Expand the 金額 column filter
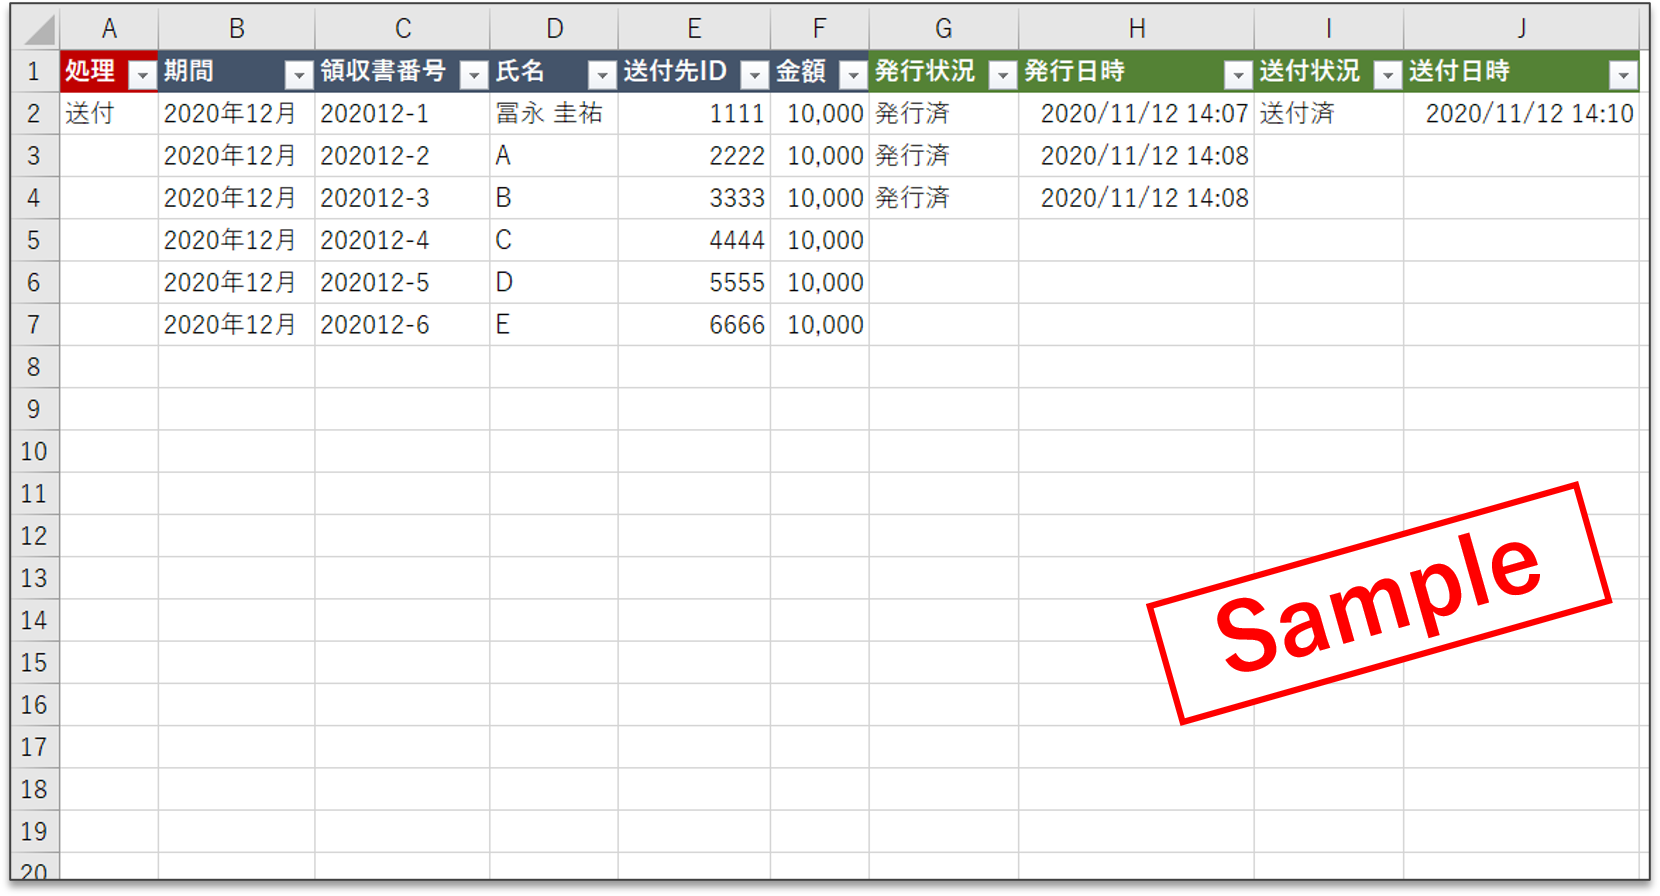 [853, 75]
